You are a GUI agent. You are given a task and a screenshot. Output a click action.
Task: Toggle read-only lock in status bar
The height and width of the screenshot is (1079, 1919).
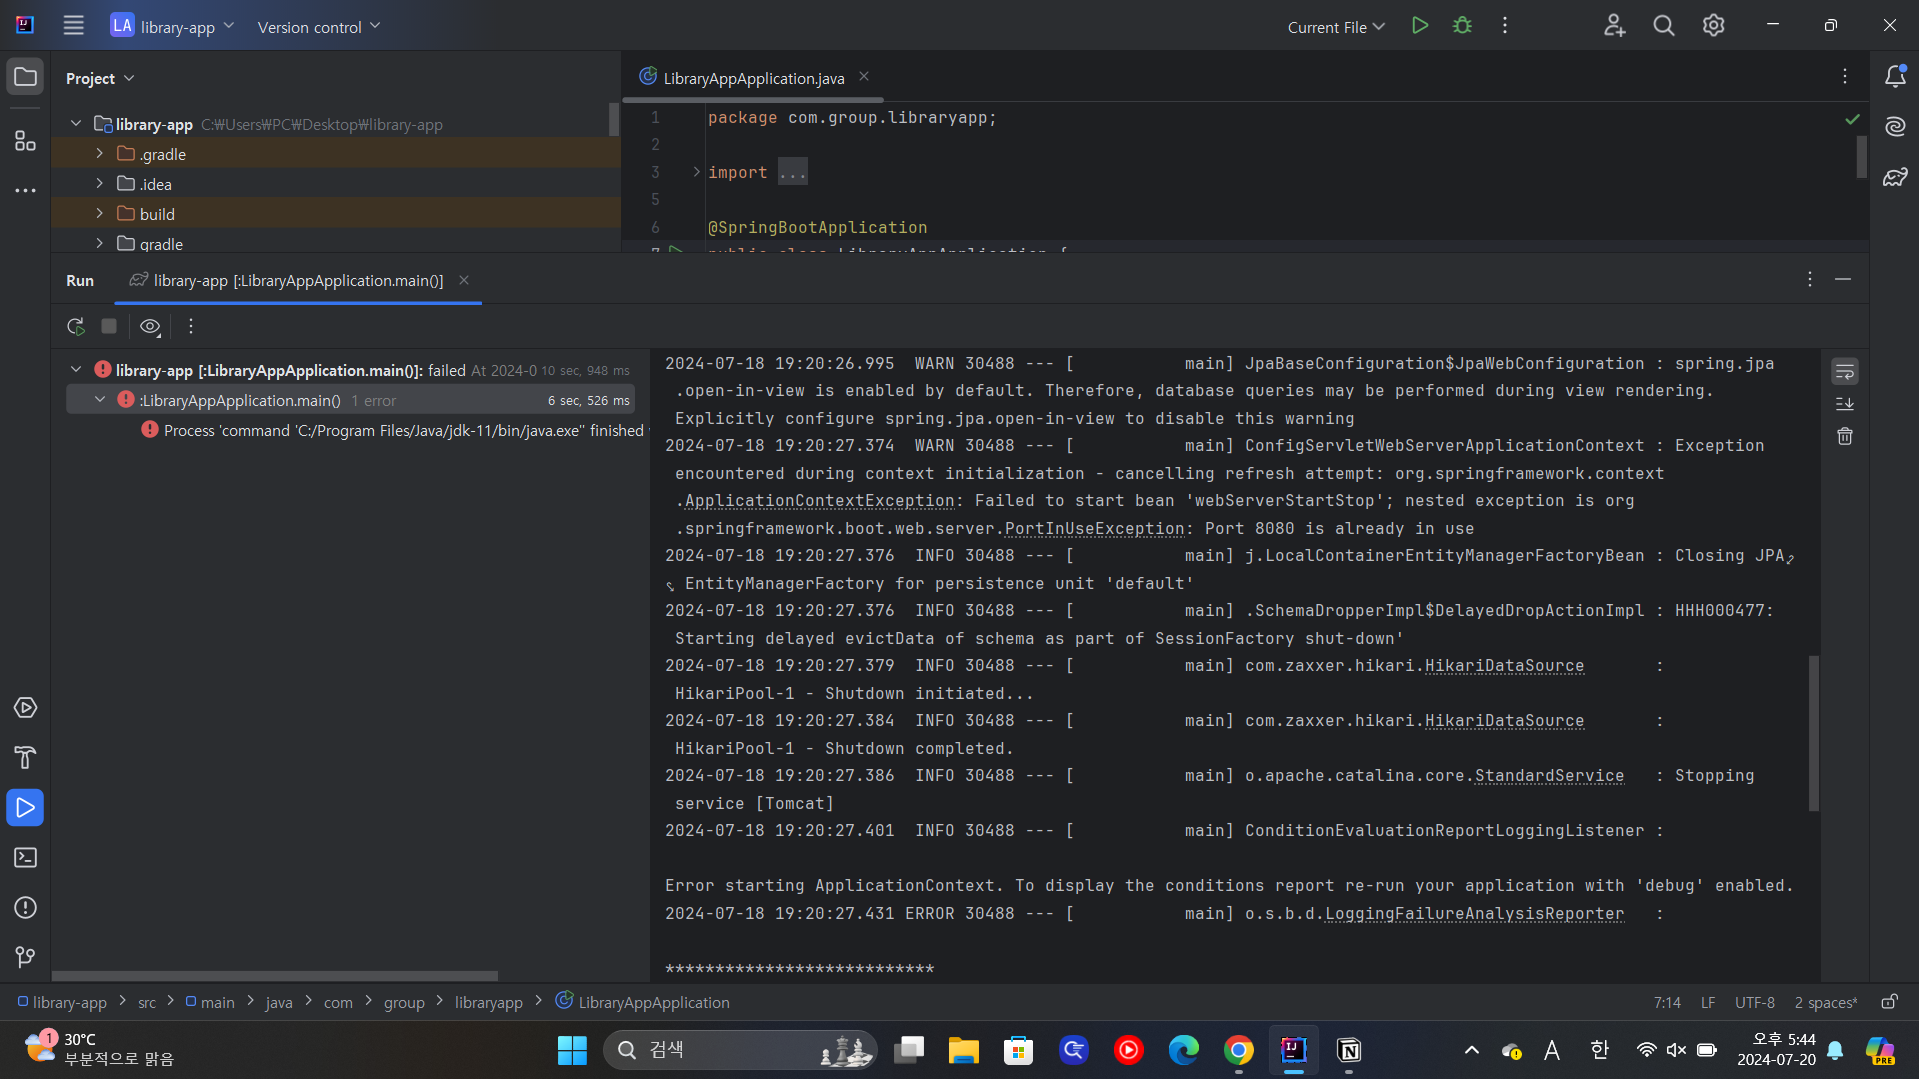tap(1889, 1002)
